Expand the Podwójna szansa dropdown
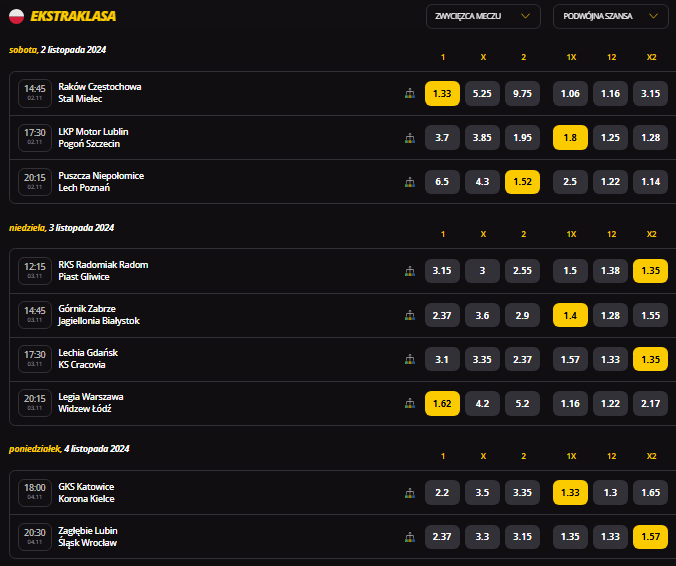The image size is (676, 566). (610, 16)
